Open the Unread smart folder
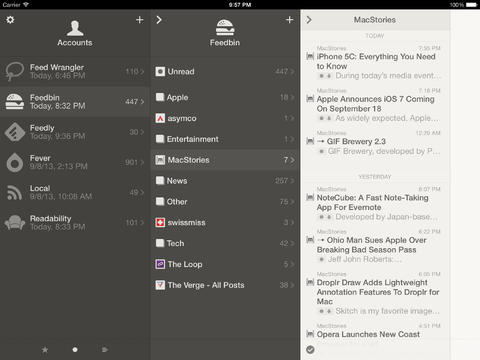 tap(225, 71)
